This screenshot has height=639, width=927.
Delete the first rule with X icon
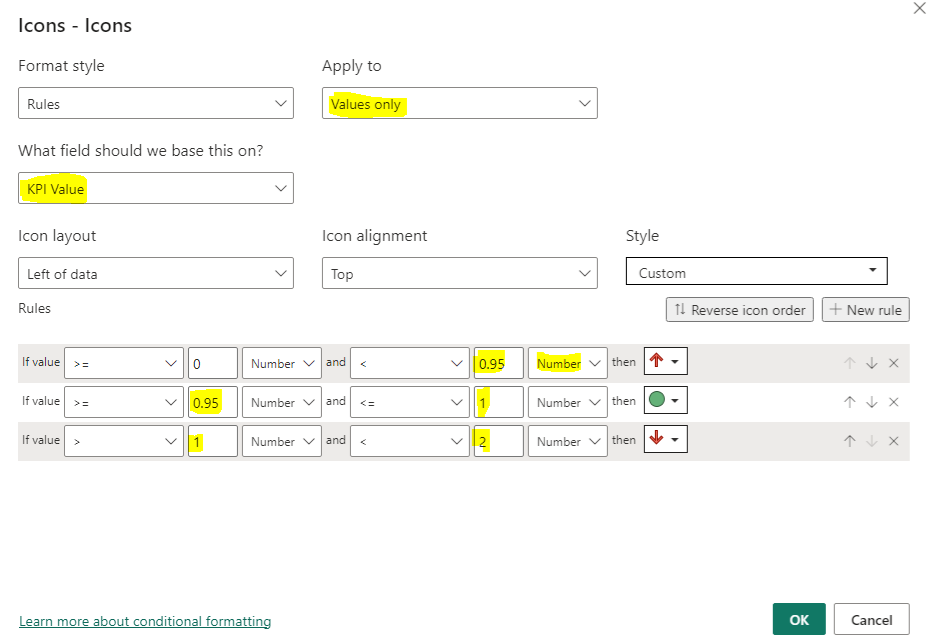coord(894,363)
